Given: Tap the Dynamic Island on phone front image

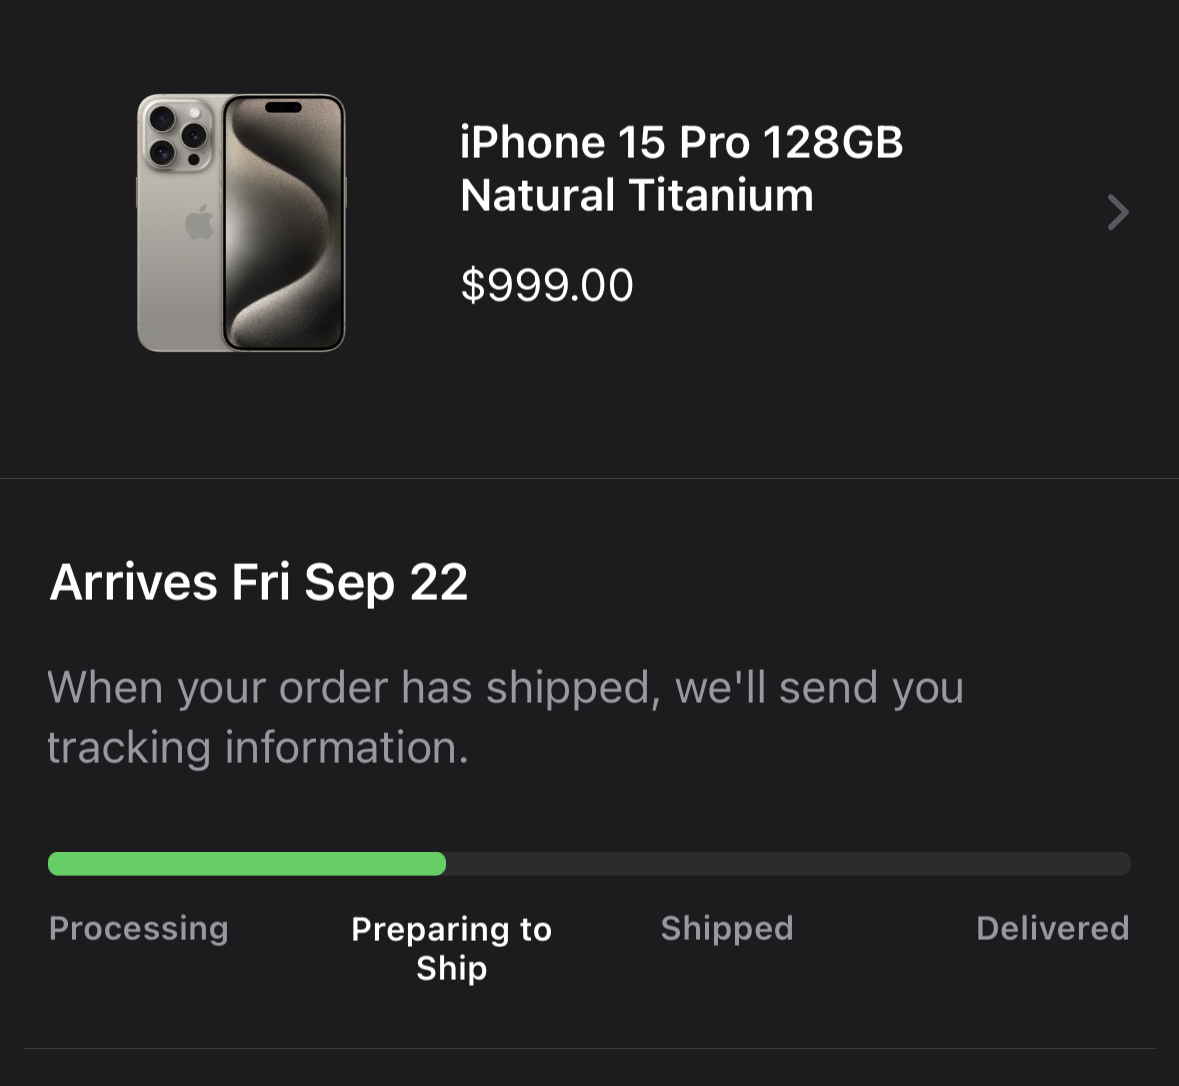Looking at the screenshot, I should pyautogui.click(x=283, y=108).
